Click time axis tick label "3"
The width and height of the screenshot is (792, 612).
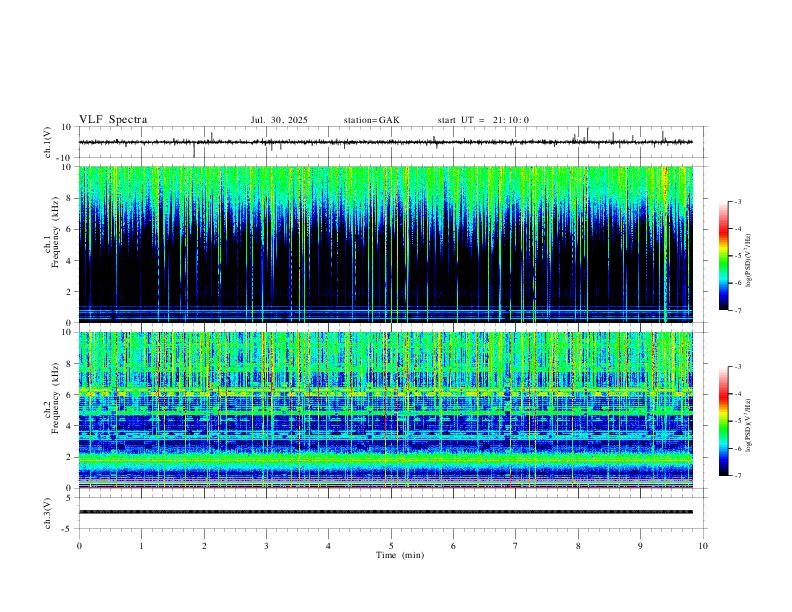(266, 546)
